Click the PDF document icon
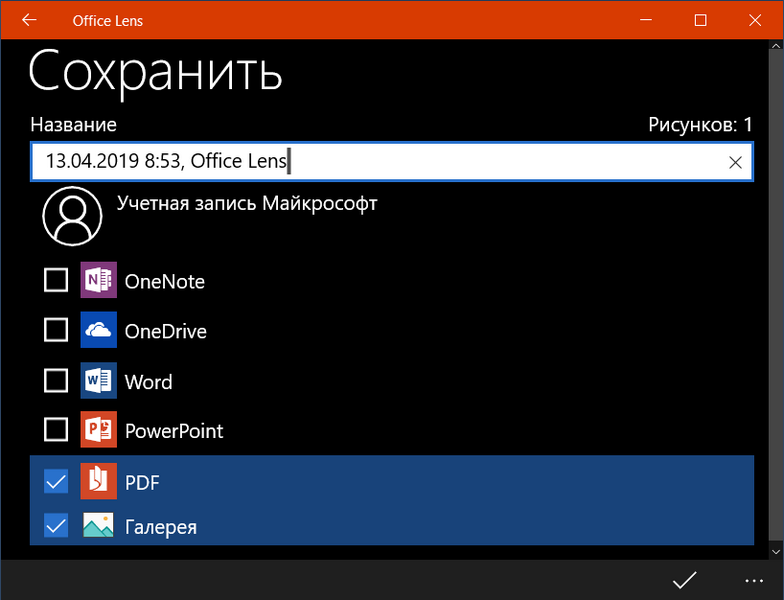The image size is (784, 600). (98, 481)
